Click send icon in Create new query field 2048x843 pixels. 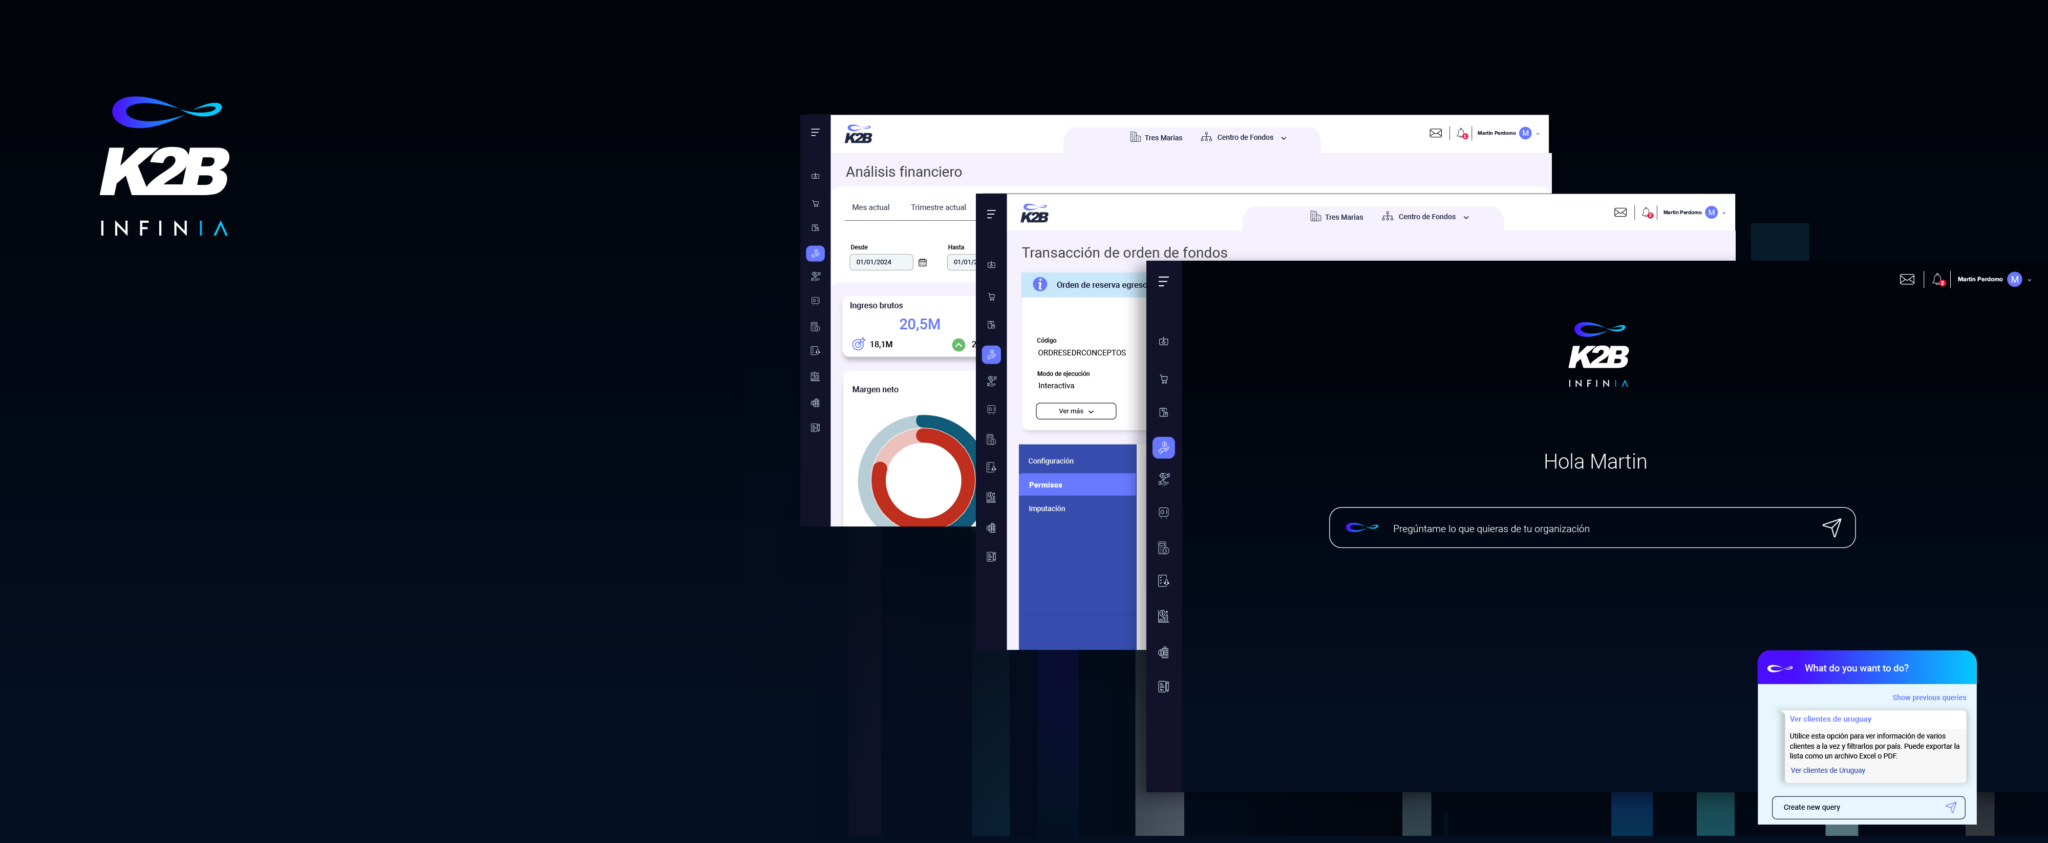point(1950,807)
